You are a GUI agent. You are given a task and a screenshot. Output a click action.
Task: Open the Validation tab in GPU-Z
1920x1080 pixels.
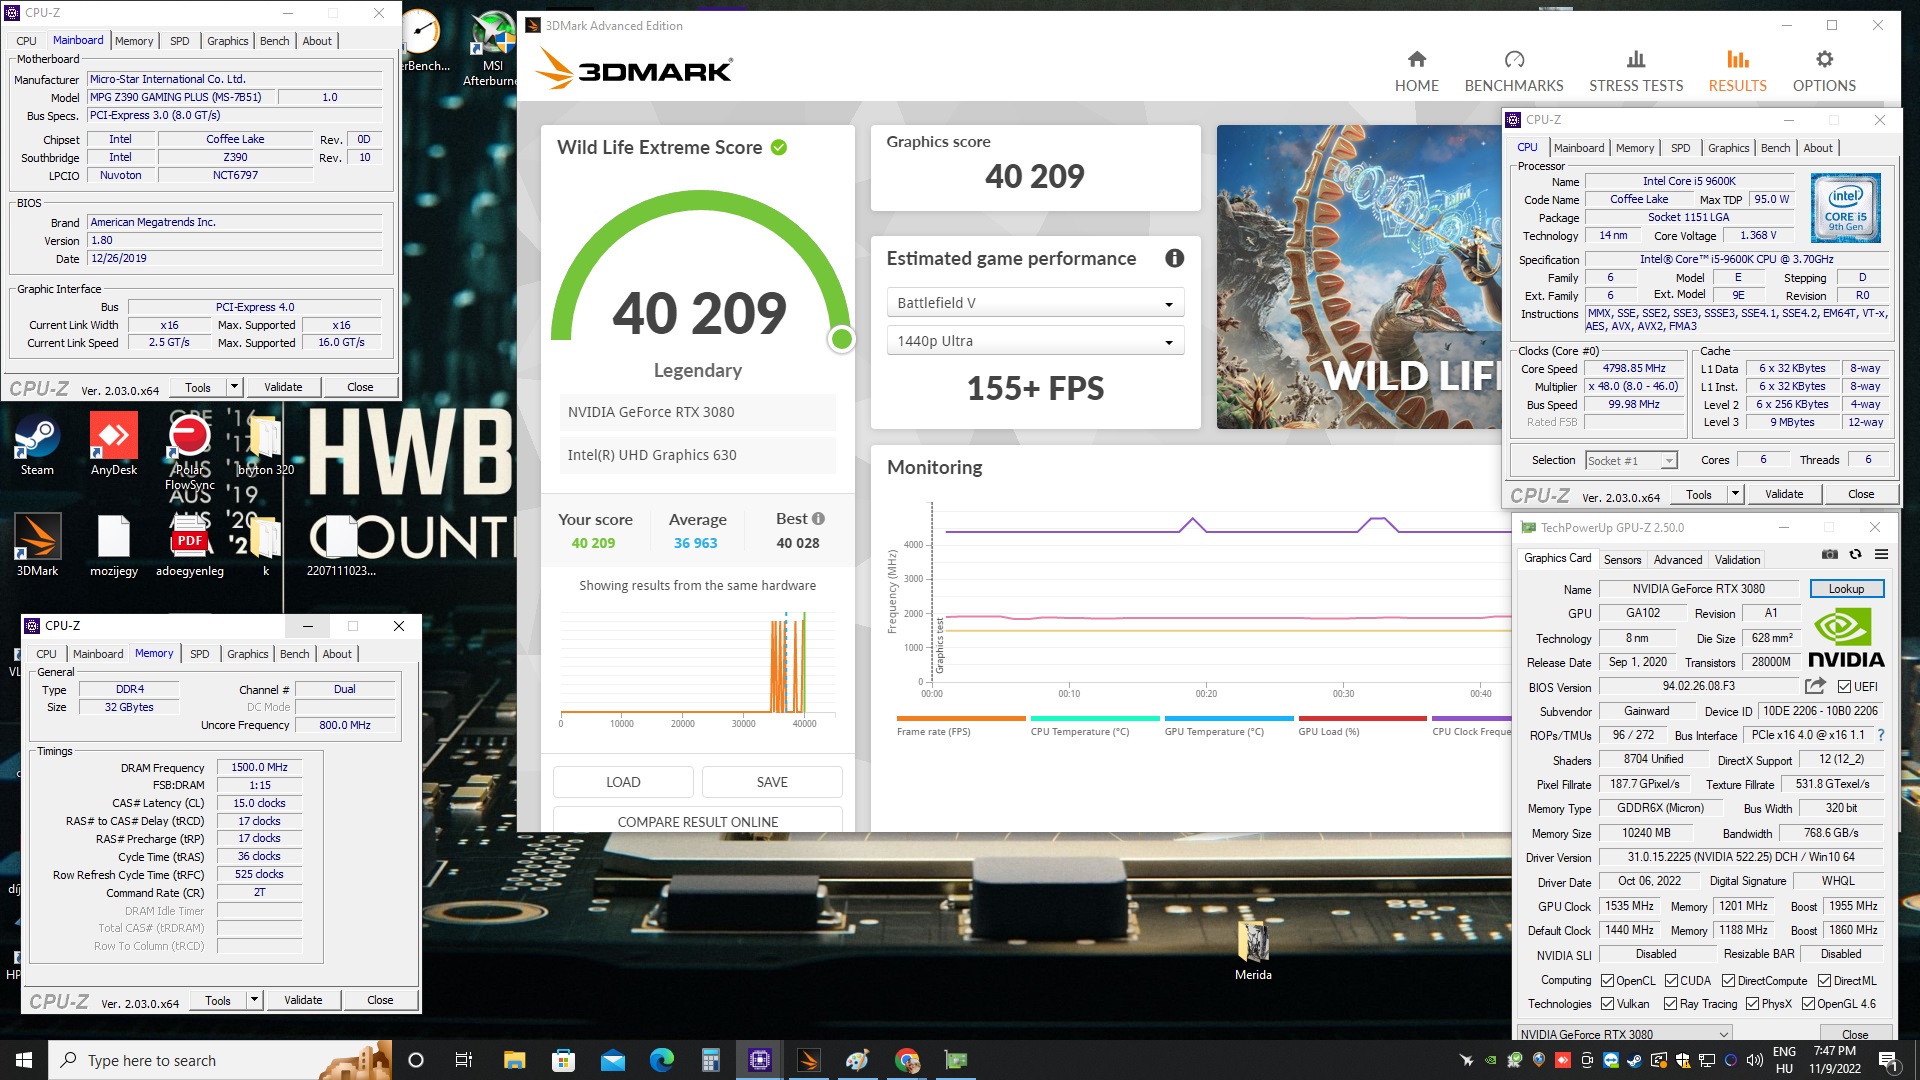click(x=1737, y=560)
